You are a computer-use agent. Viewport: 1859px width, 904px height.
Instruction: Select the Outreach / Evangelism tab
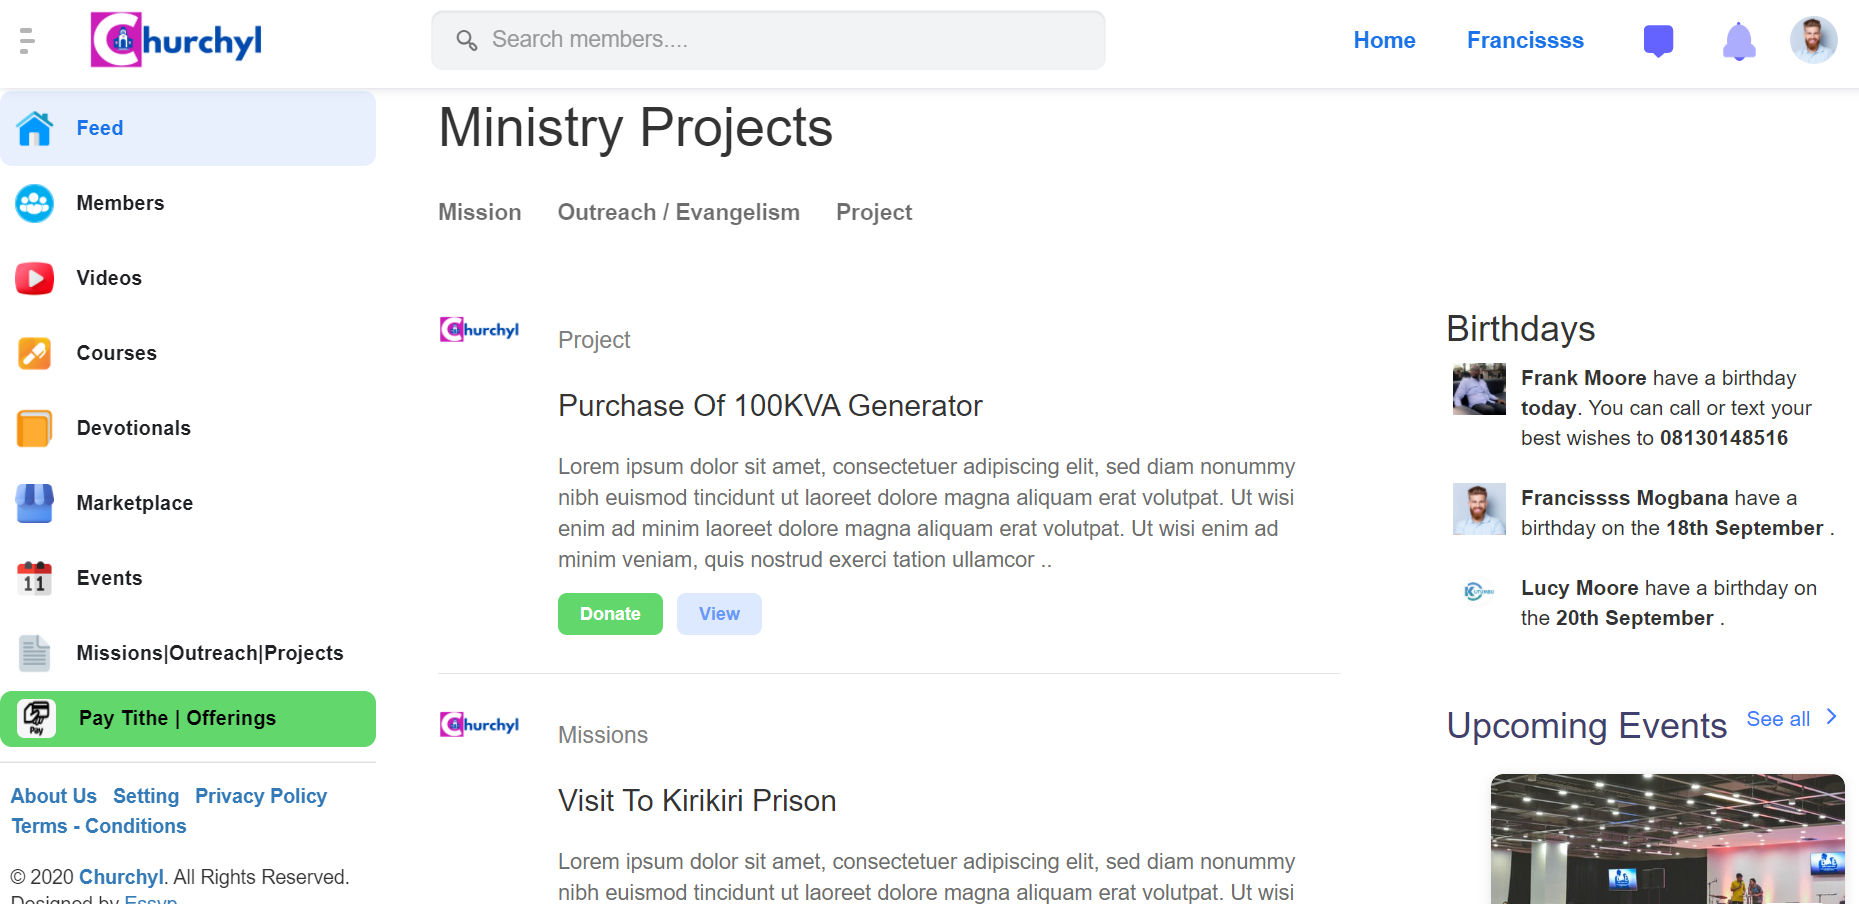pyautogui.click(x=679, y=212)
